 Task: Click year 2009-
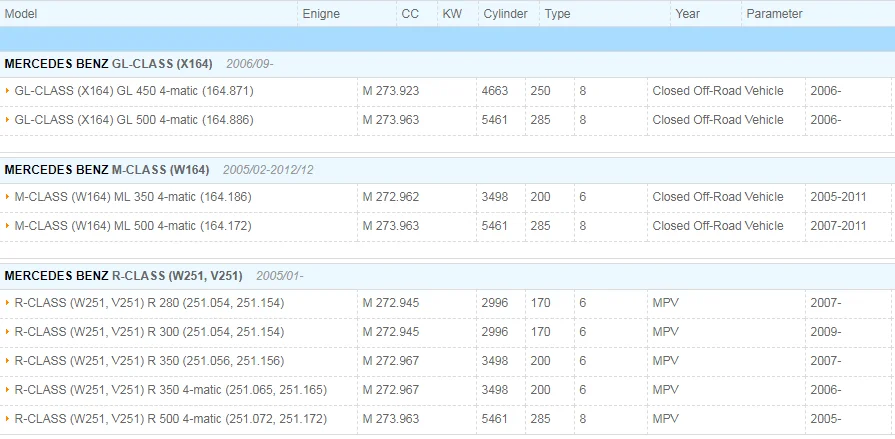pos(825,332)
